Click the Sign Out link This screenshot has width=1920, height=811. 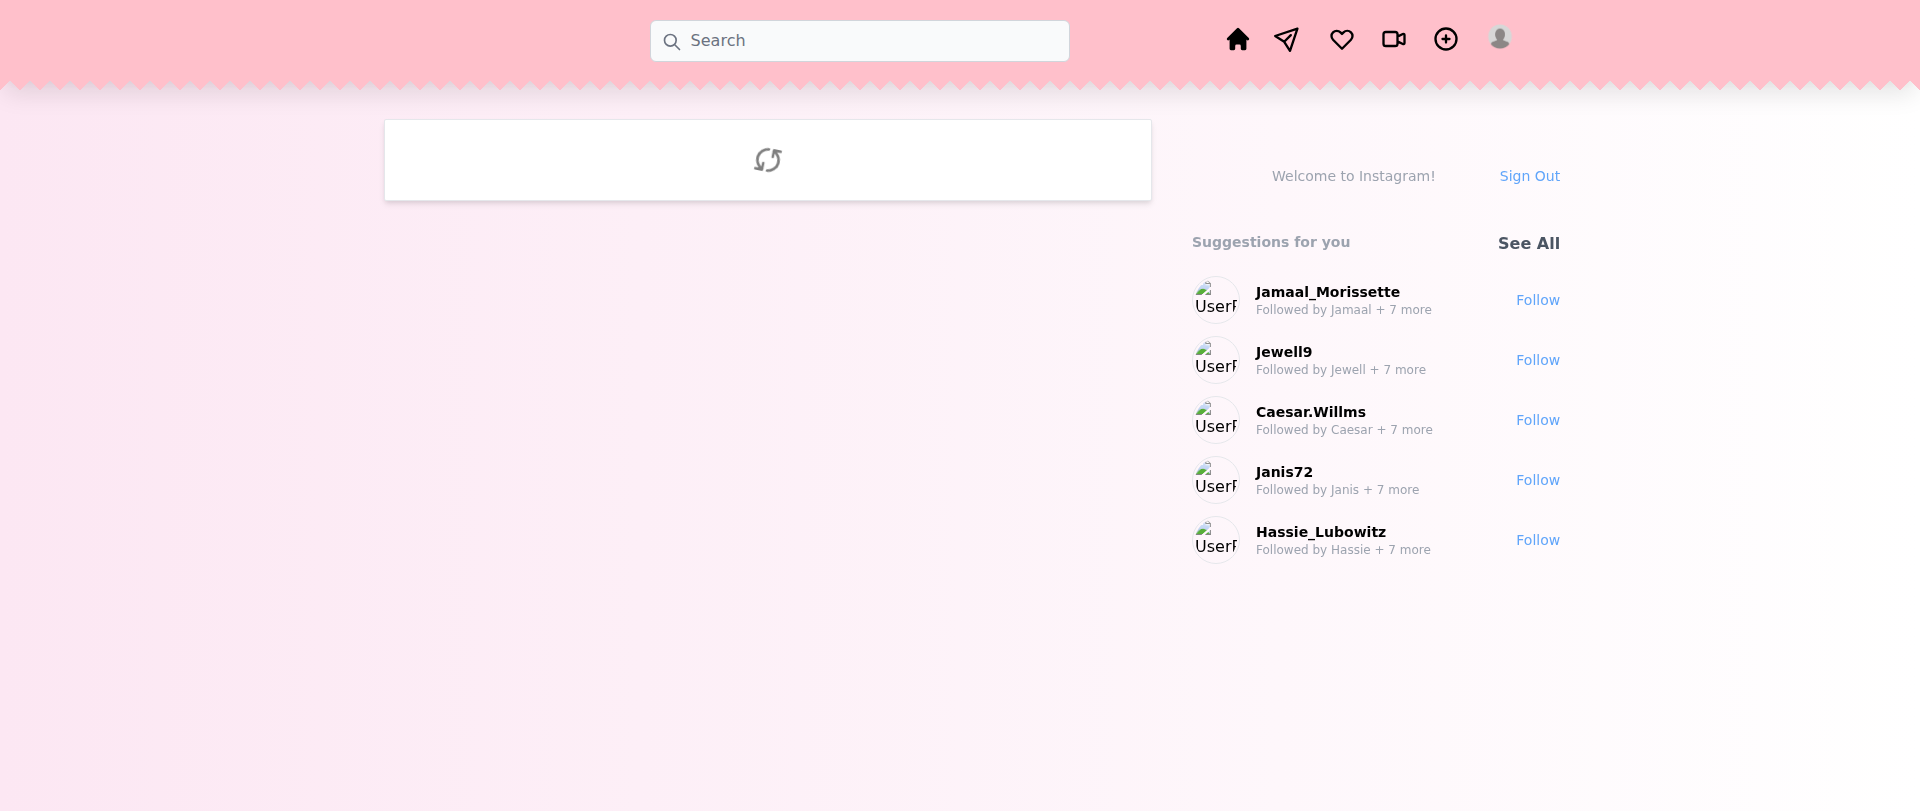pyautogui.click(x=1529, y=176)
